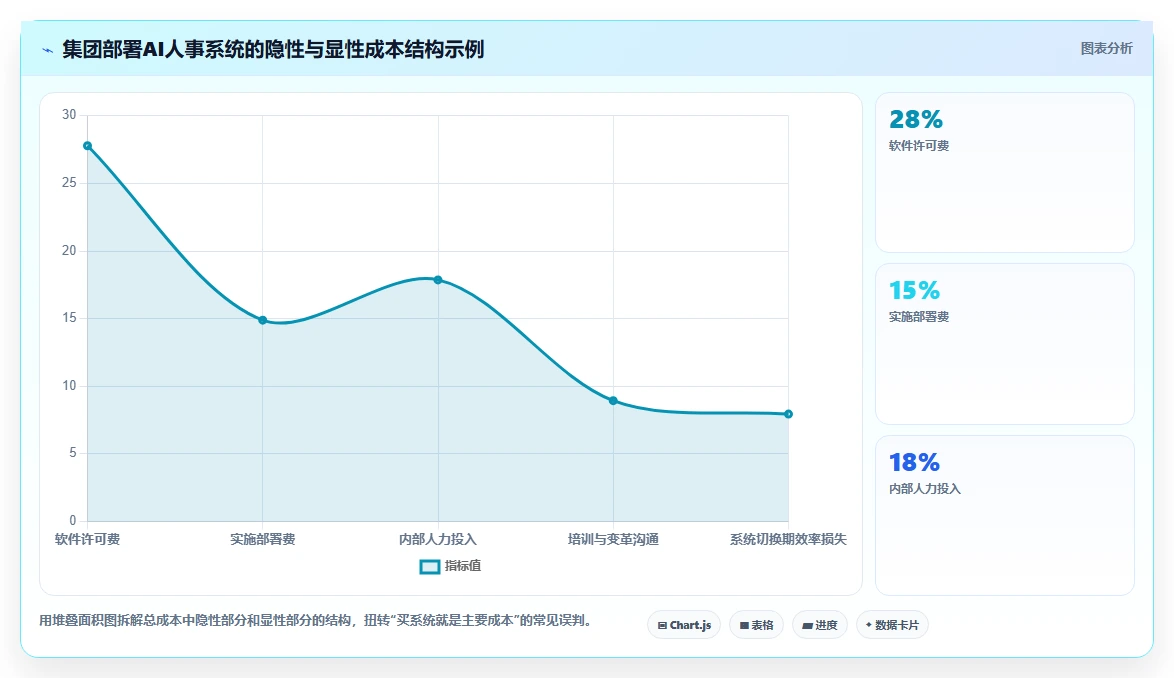Click the 28% 软件许可费 data card

coord(1005,173)
